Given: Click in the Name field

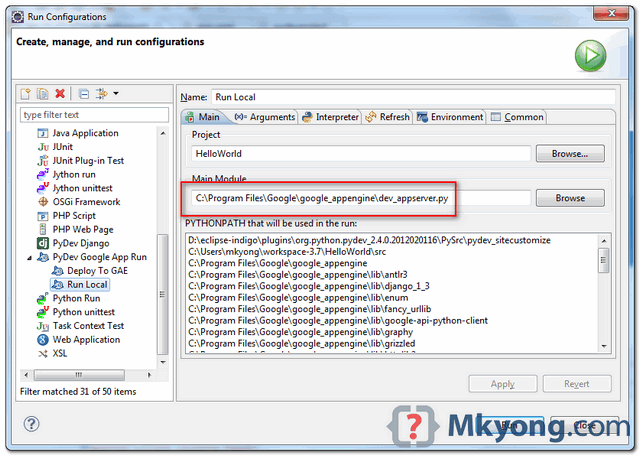Looking at the screenshot, I should point(413,97).
